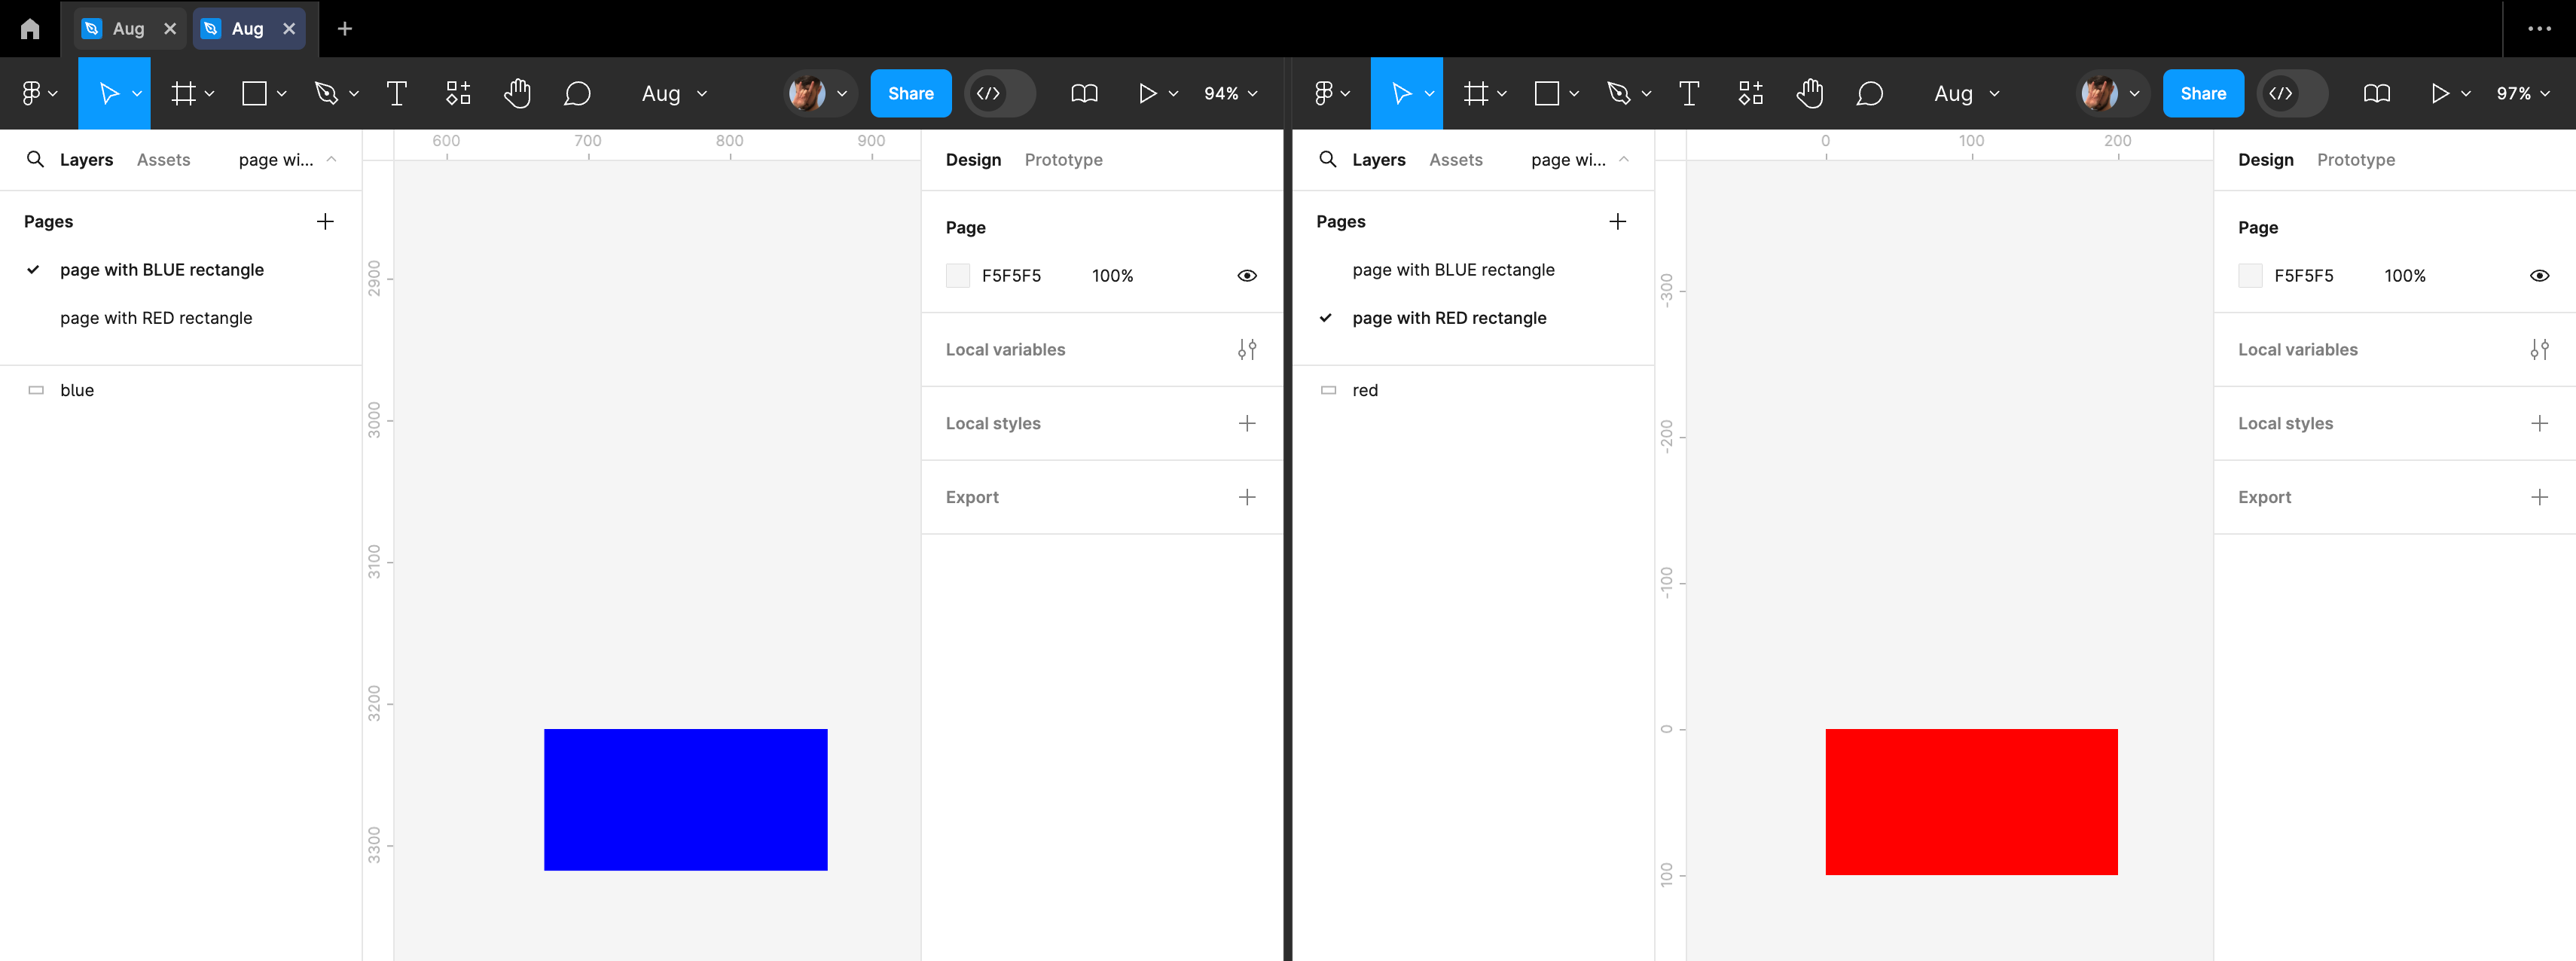
Task: Collapse pages list chevron in left window
Action: click(331, 159)
